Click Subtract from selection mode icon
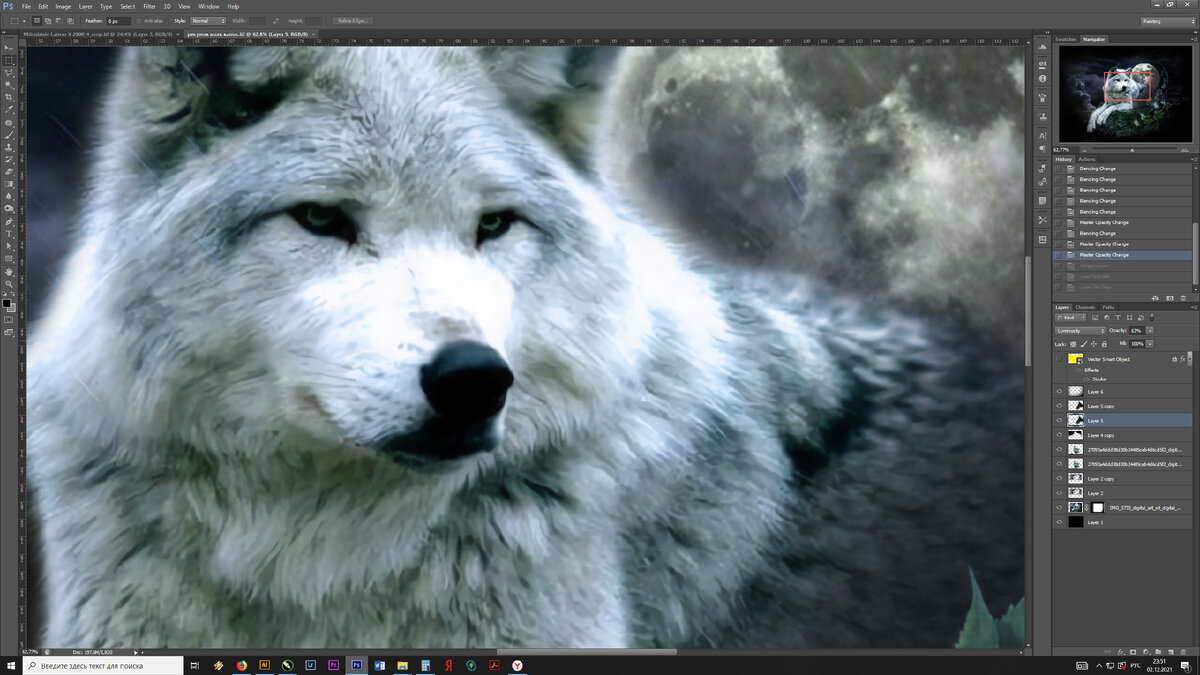 (60, 20)
